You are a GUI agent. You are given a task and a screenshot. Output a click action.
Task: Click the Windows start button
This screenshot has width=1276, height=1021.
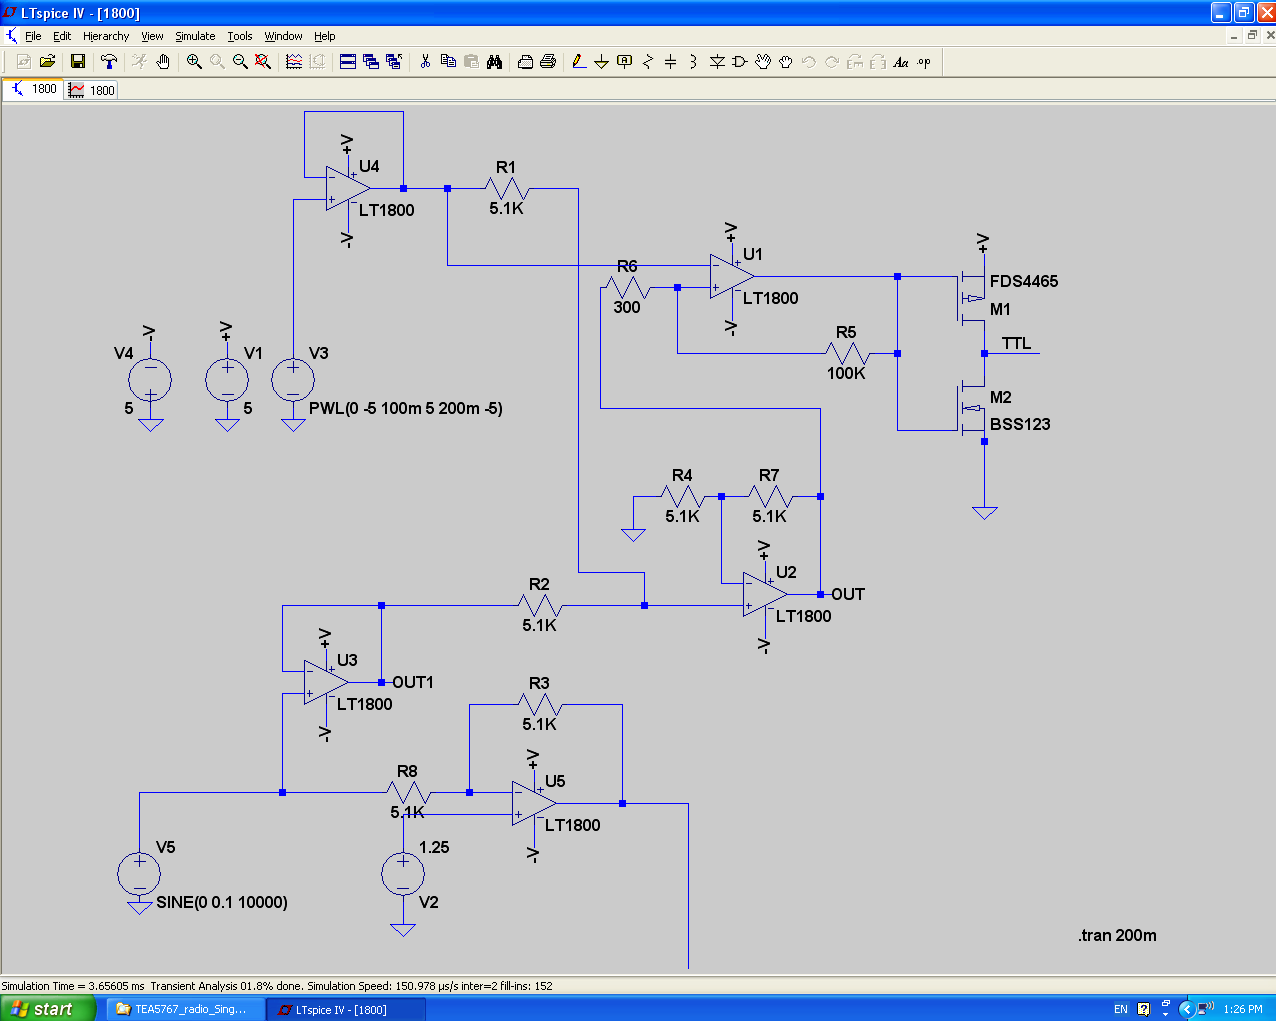48,1009
